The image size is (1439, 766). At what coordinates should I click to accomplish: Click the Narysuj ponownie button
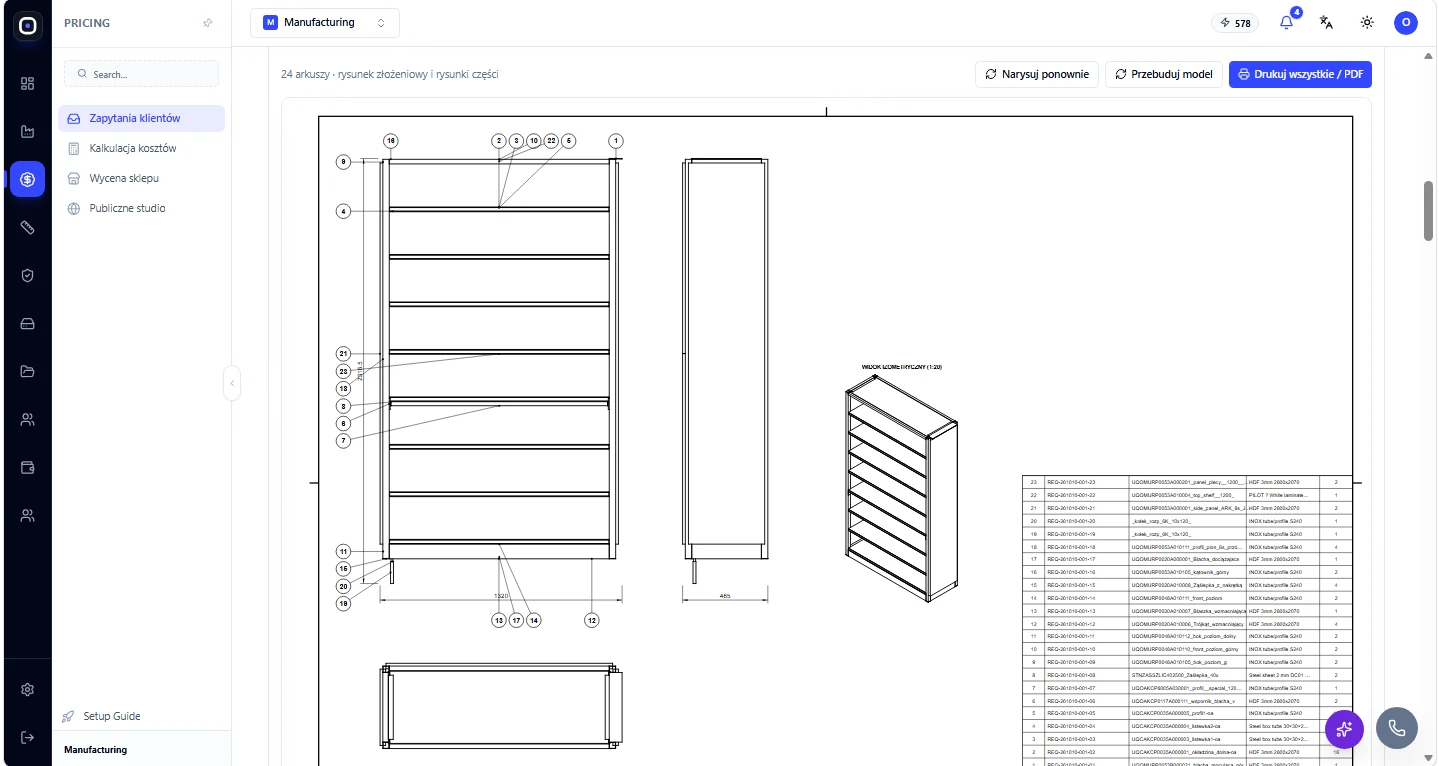click(x=1037, y=74)
